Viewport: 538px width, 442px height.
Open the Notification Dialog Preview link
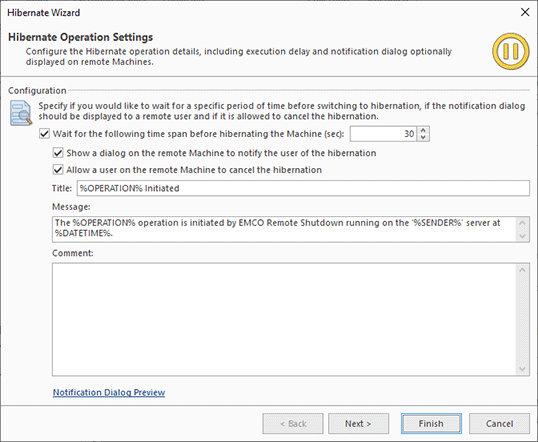tap(109, 392)
